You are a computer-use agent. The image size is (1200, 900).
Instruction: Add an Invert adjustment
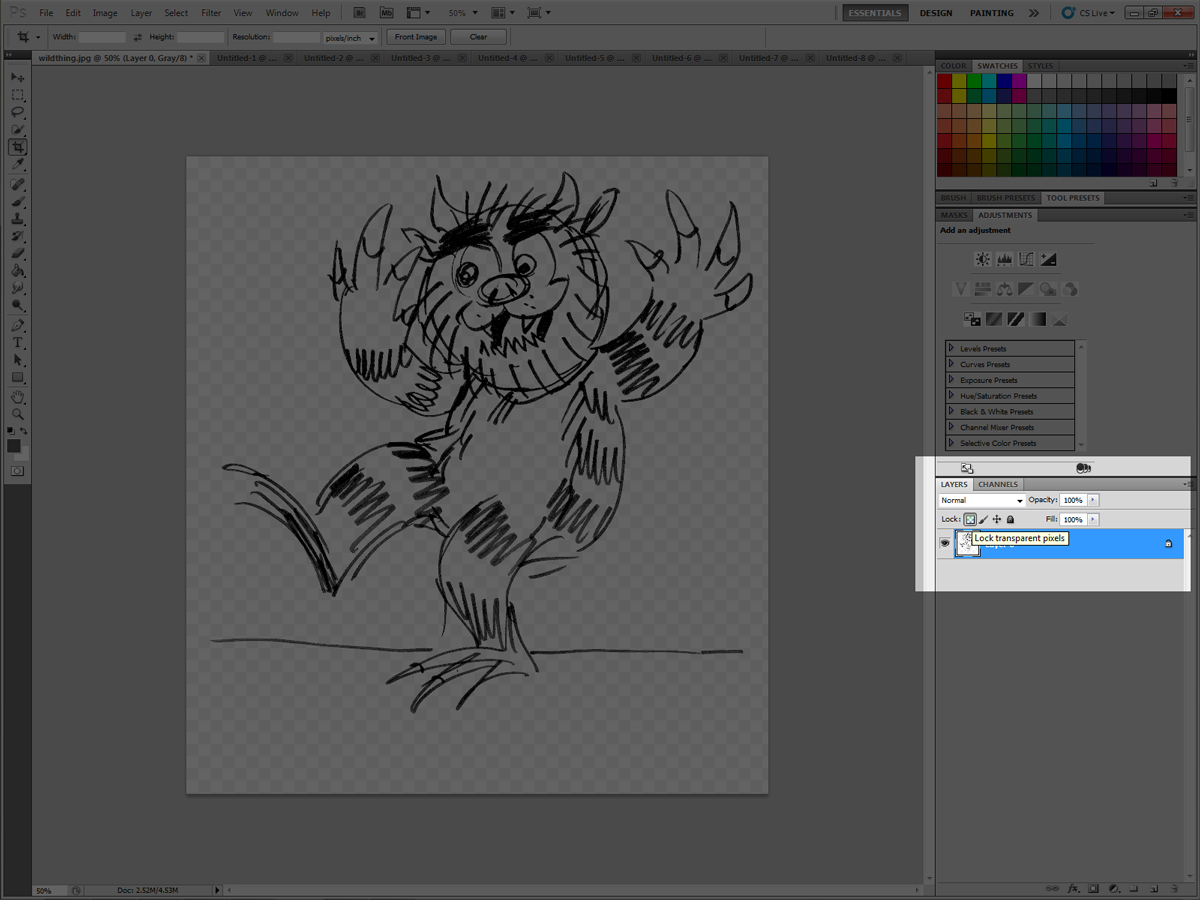pyautogui.click(x=972, y=319)
